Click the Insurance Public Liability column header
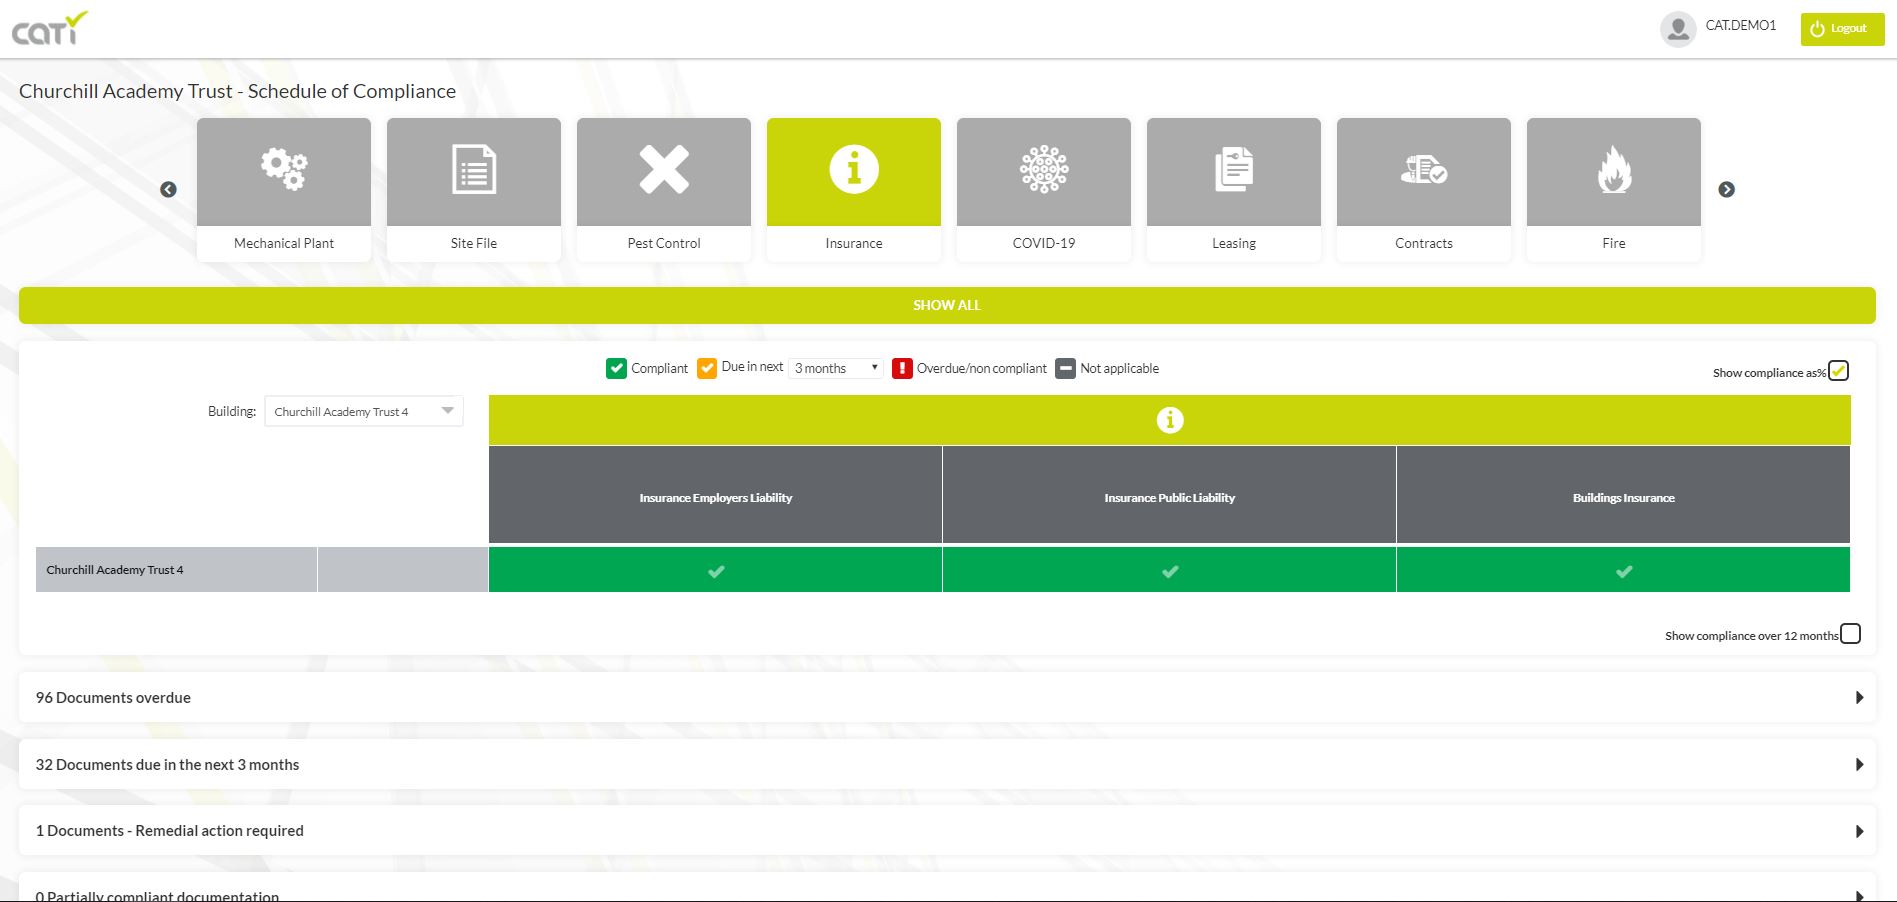The image size is (1897, 902). (x=1170, y=497)
